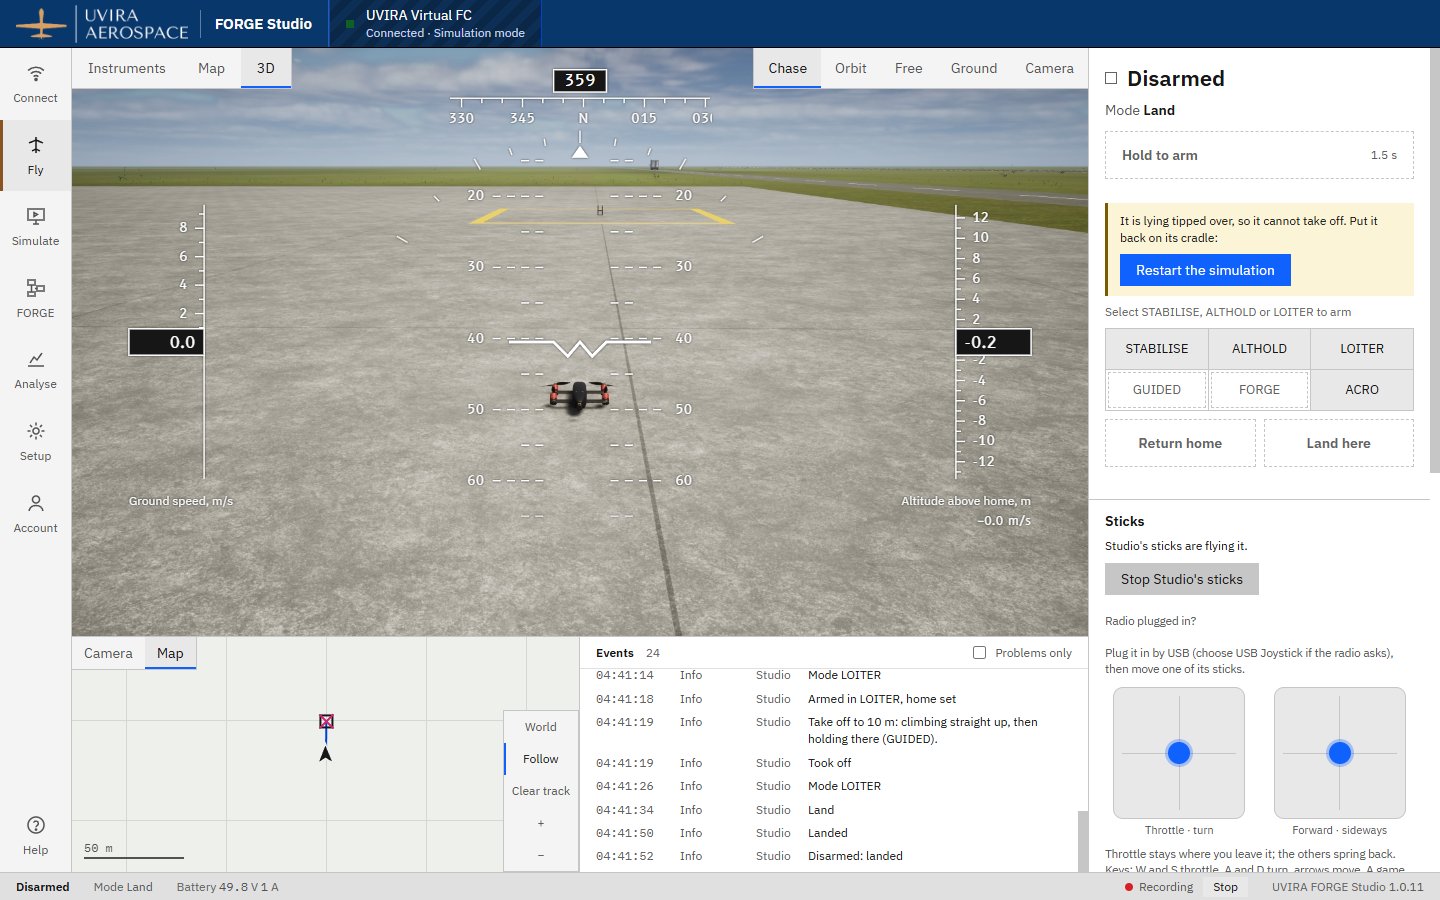Select ACRO flight mode
This screenshot has height=900, width=1440.
pyautogui.click(x=1361, y=390)
